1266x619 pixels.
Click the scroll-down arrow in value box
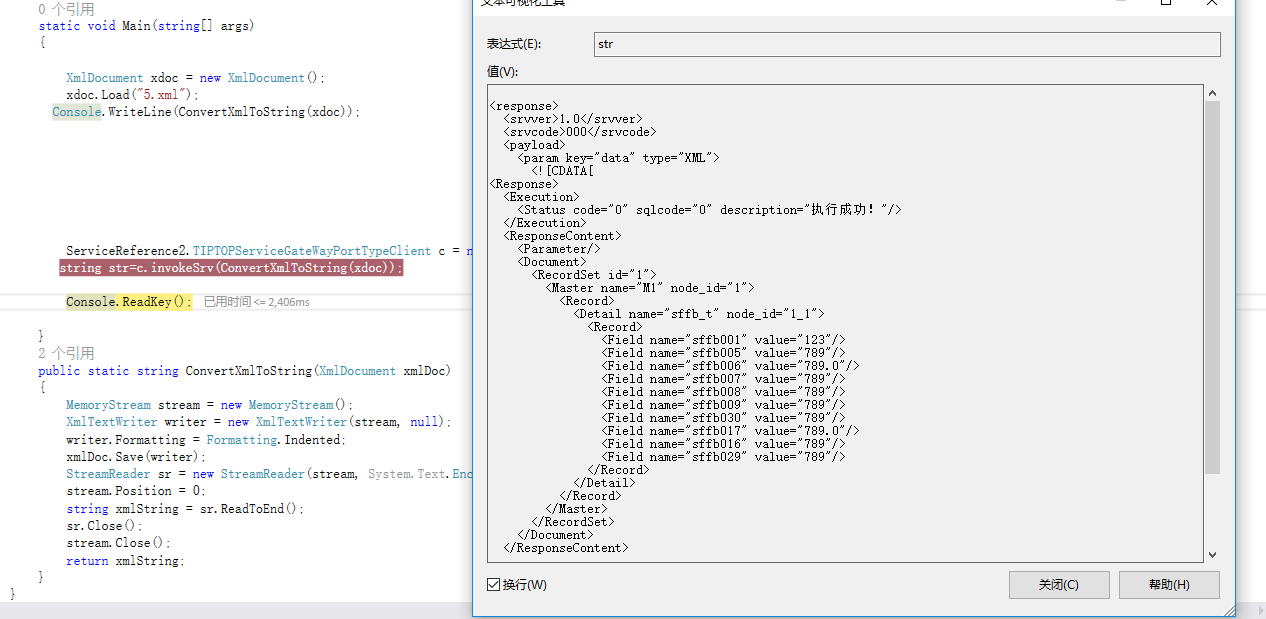1212,554
